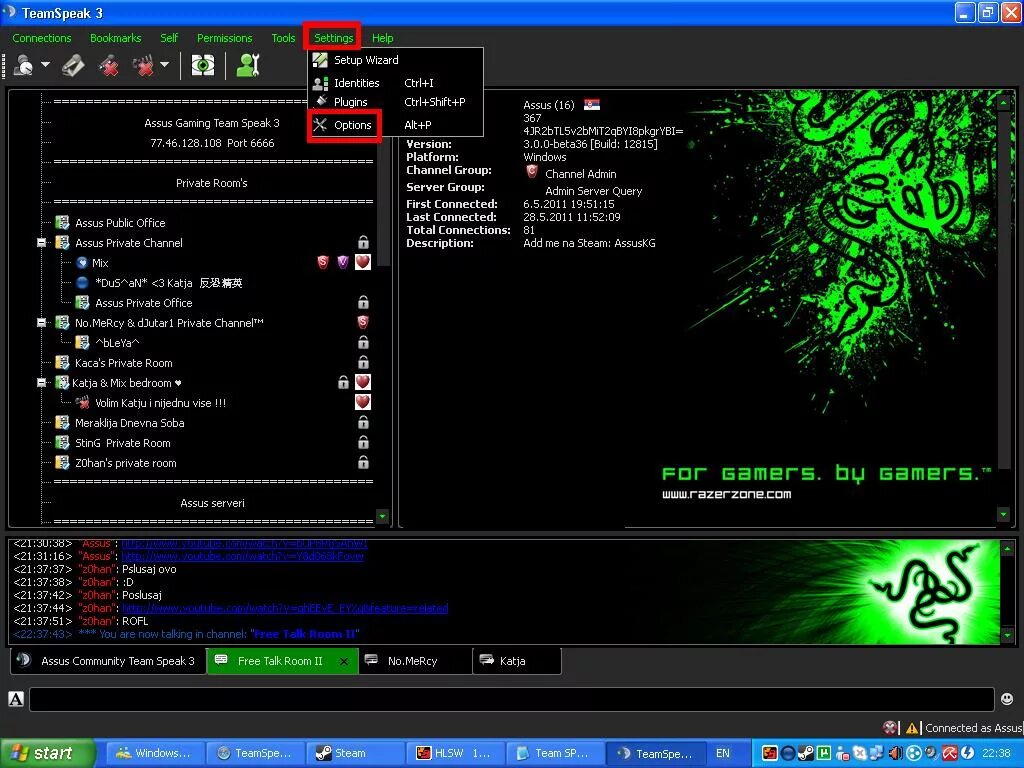Image resolution: width=1024 pixels, height=768 pixels.
Task: Click chat log scroll down arrow
Action: (1007, 635)
